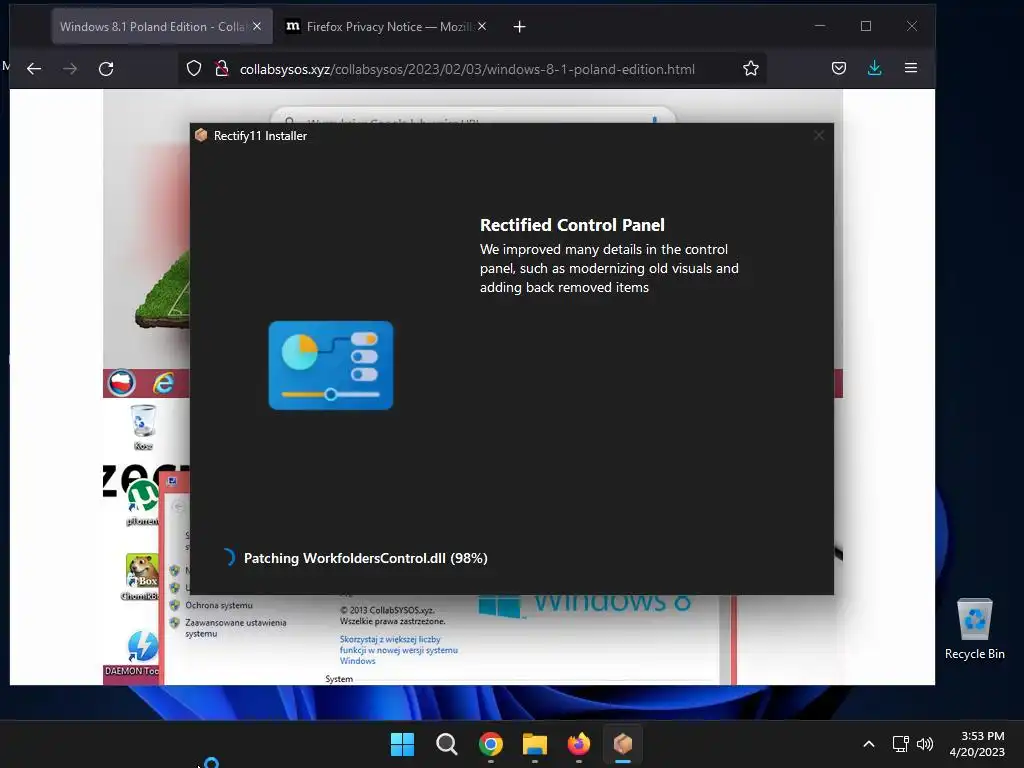Maximize the Firefox window

pos(866,26)
